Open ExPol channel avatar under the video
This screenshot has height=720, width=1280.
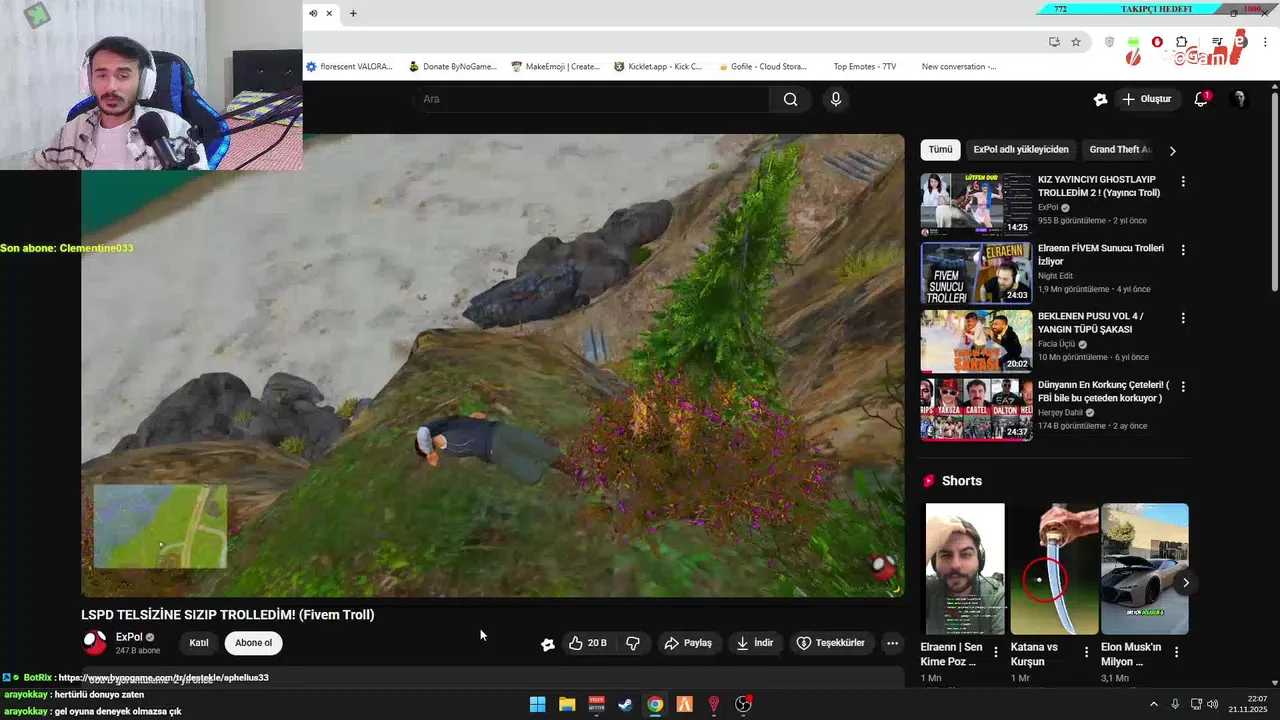tap(95, 643)
